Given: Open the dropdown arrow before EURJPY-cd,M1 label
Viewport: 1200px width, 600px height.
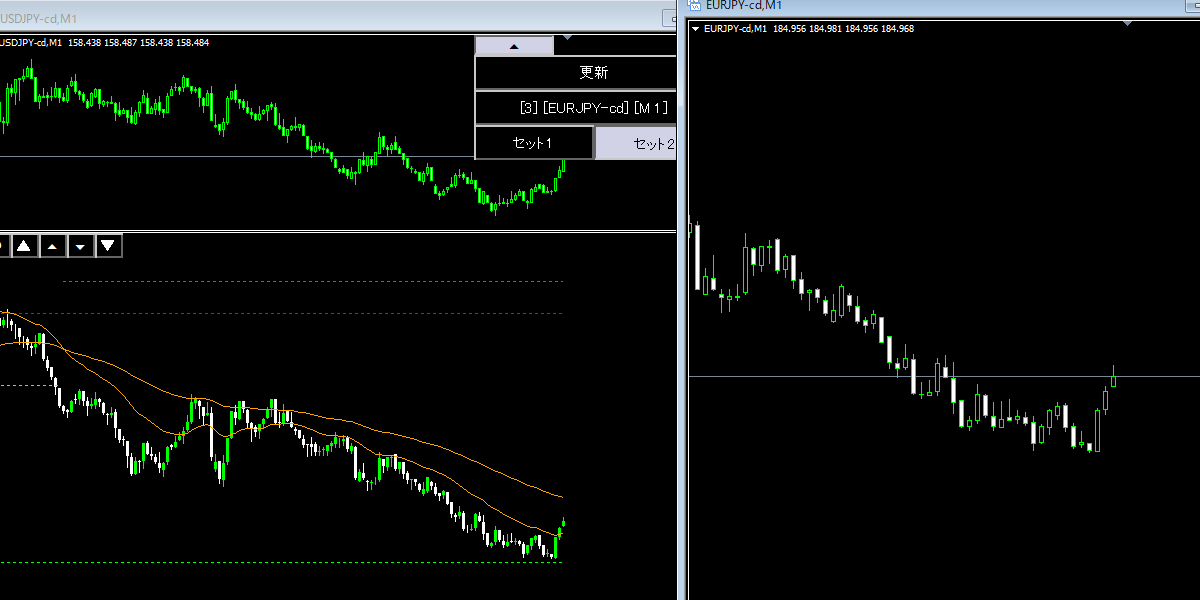Looking at the screenshot, I should coord(696,29).
